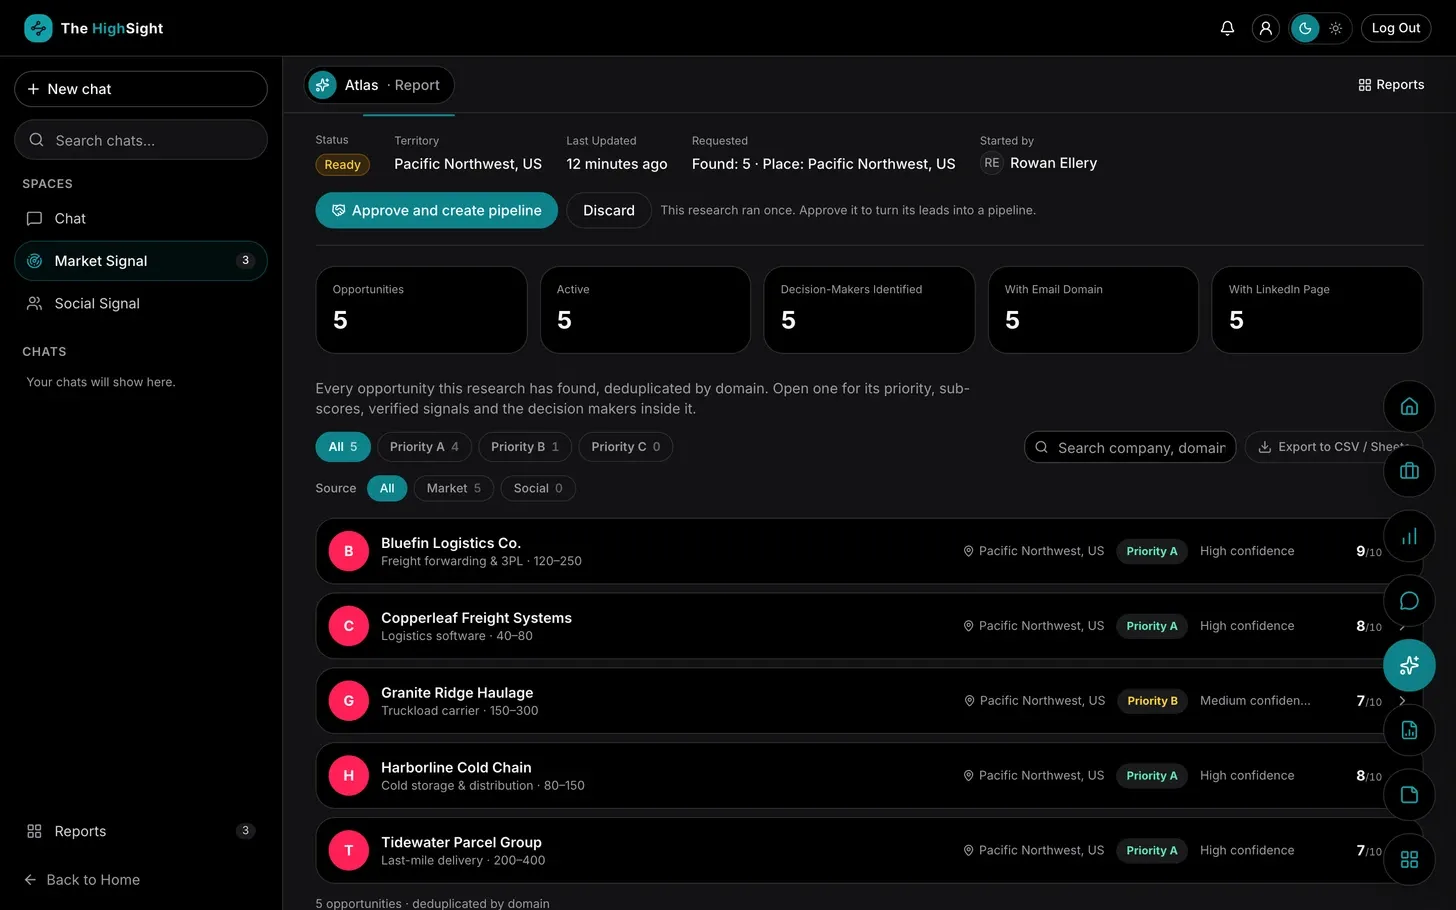The image size is (1456, 910).
Task: Open the Harborline Cold Chain opportunity
Action: (869, 776)
